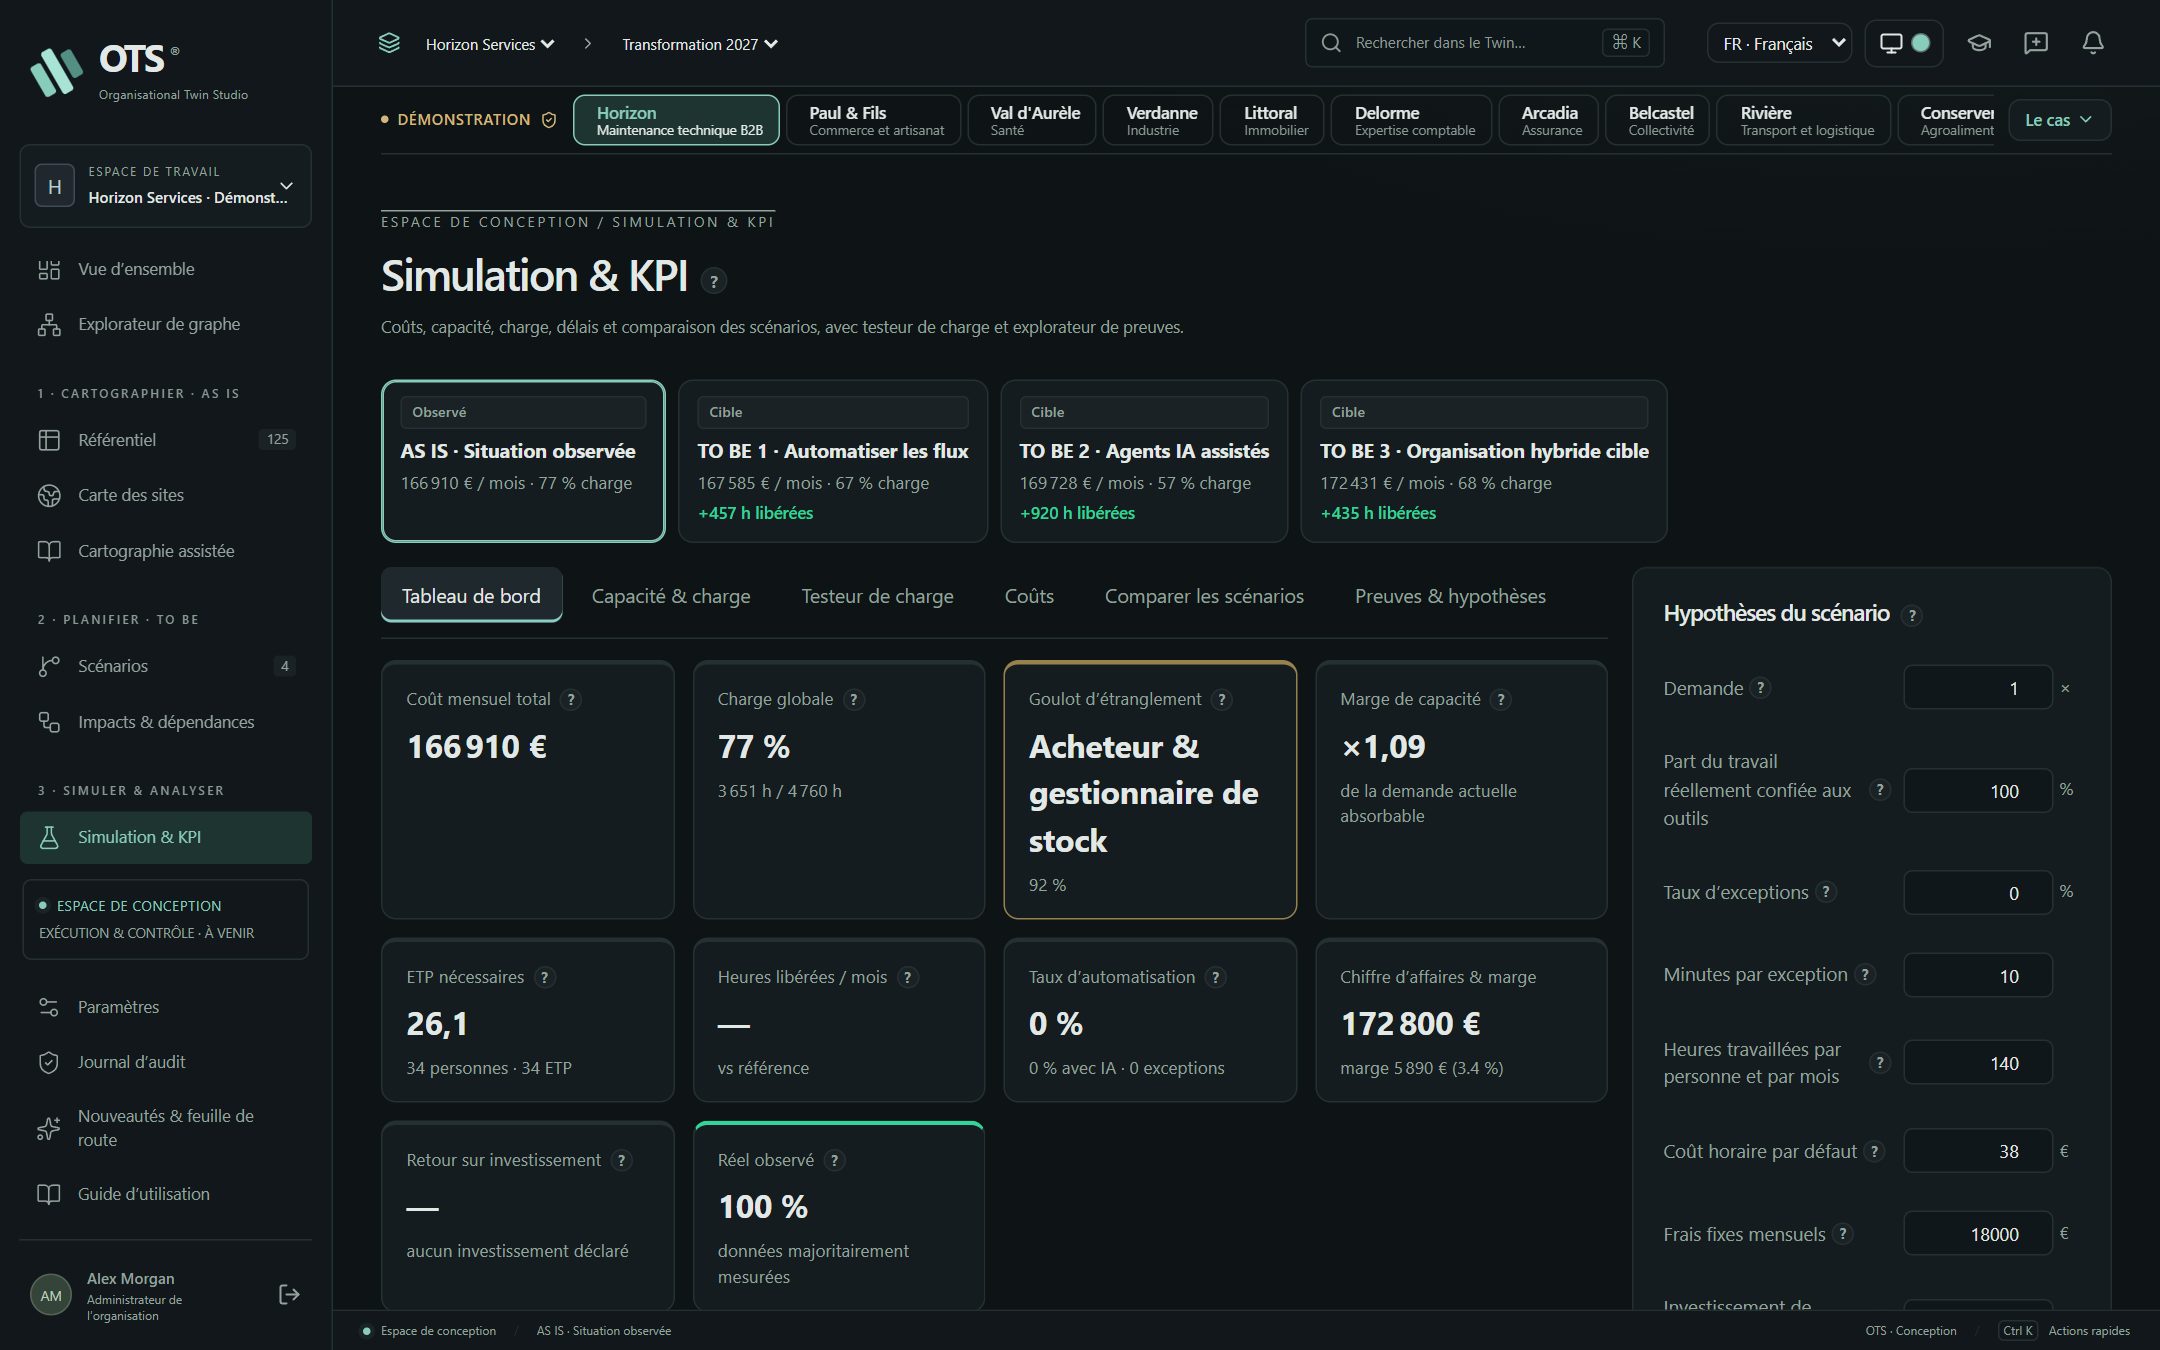Click the AM user avatar
This screenshot has width=2160, height=1350.
[x=51, y=1296]
